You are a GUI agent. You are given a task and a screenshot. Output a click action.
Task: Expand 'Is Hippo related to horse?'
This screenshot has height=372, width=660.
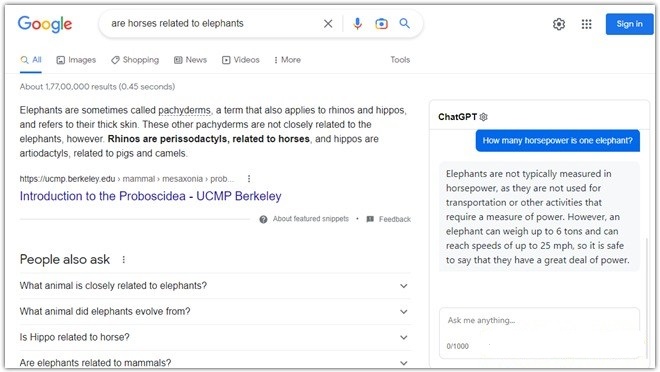[x=215, y=337]
